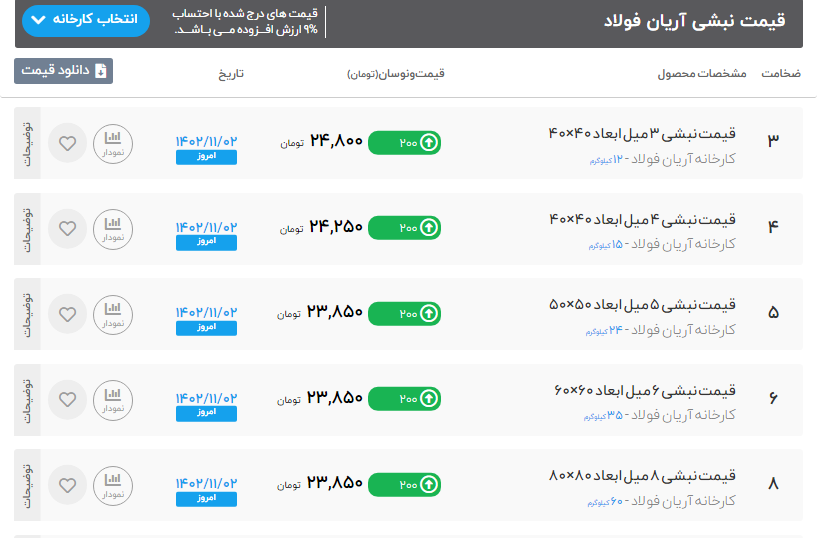Expand توضیحات panel for 4 mm row
830x538 pixels.
click(27, 228)
